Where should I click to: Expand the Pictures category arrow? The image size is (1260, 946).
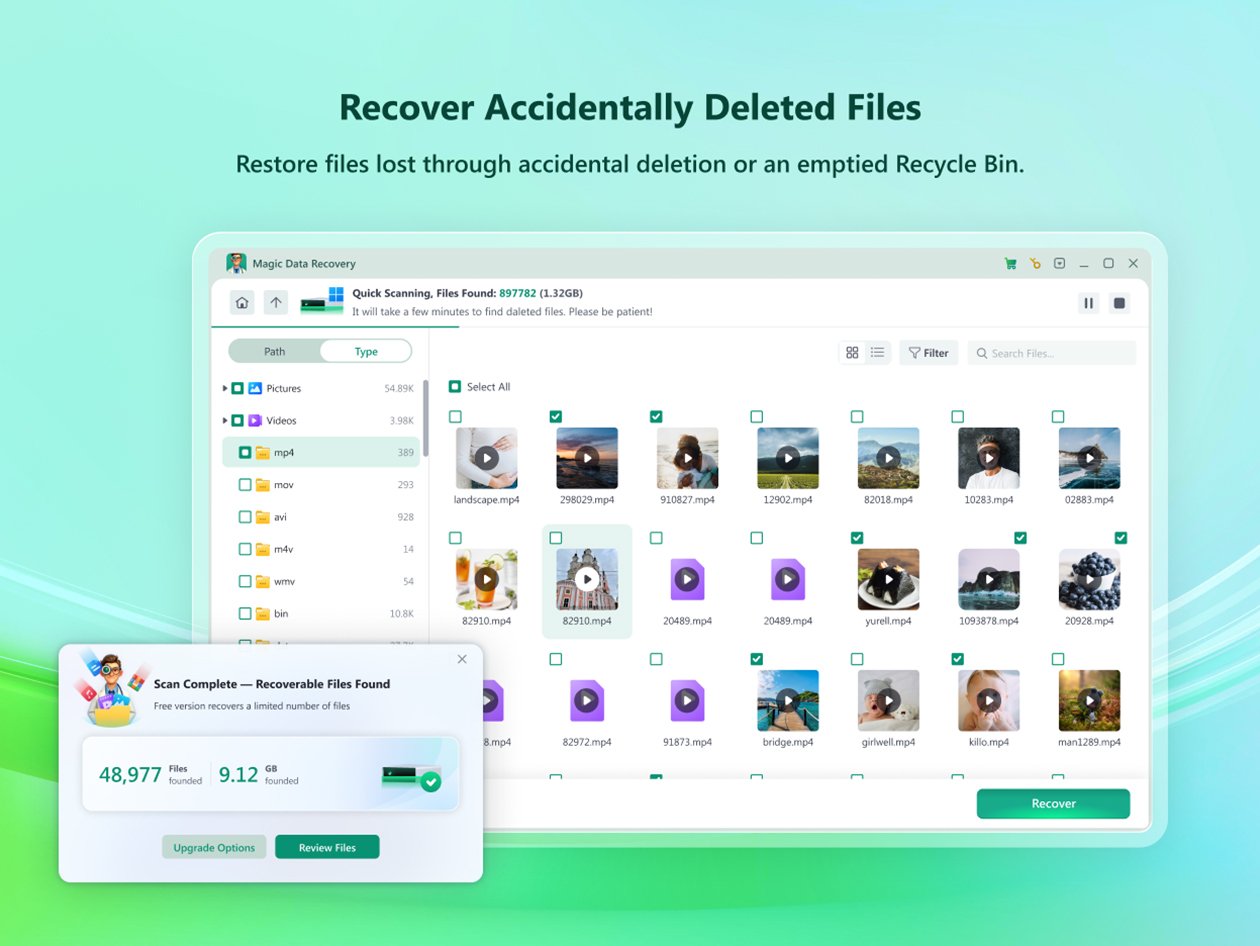tap(224, 388)
